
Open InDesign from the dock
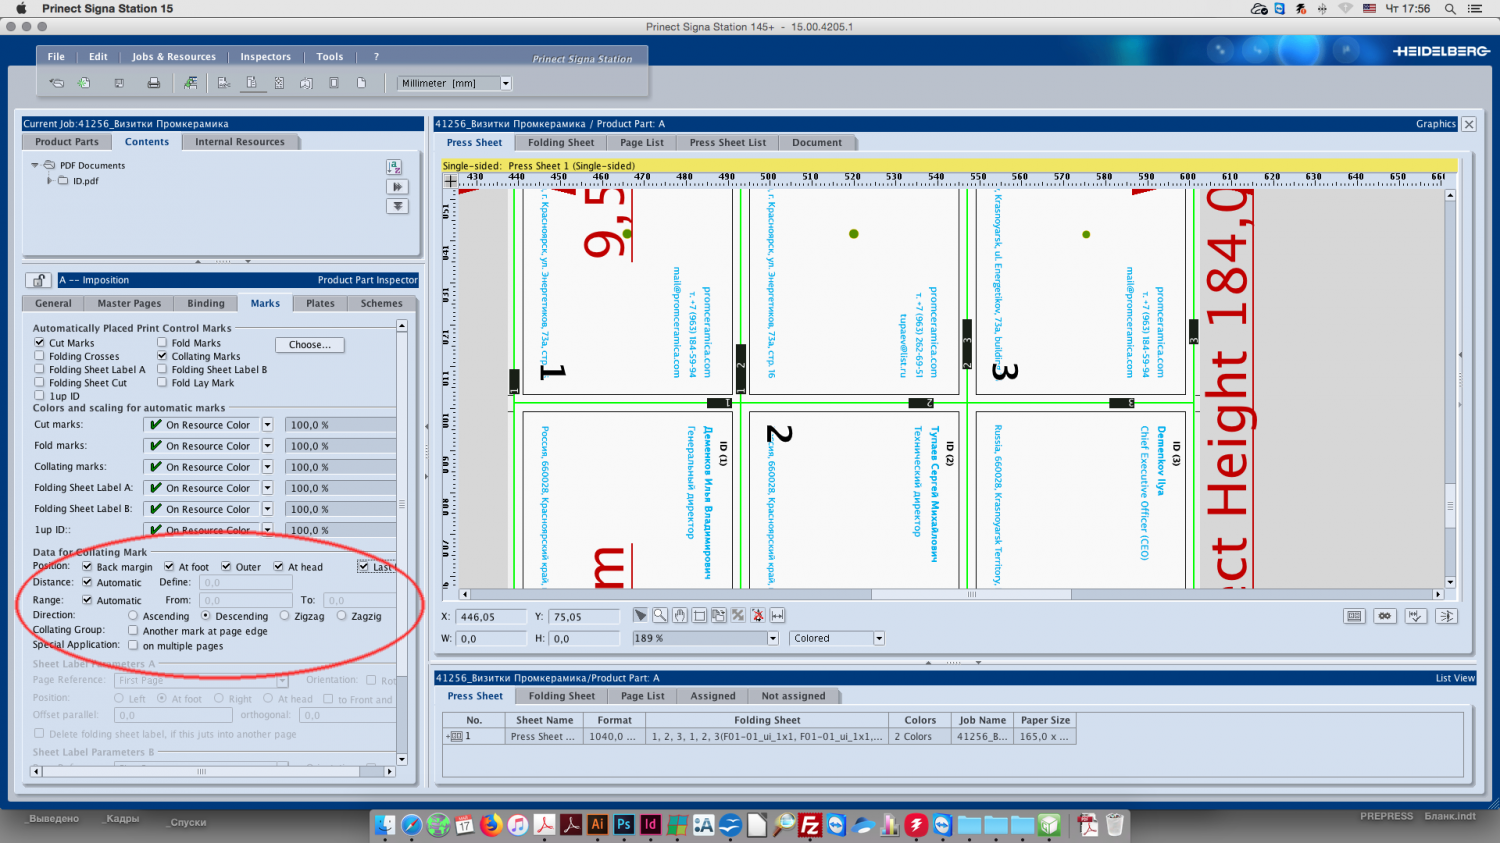[650, 824]
